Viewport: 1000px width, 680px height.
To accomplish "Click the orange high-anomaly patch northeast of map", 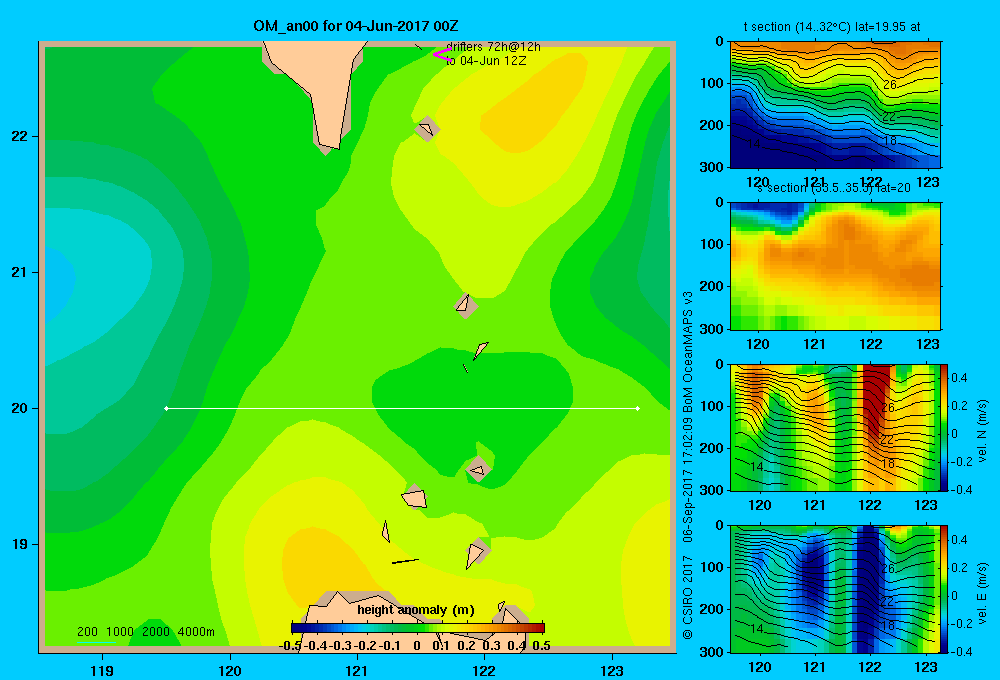I will (536, 102).
